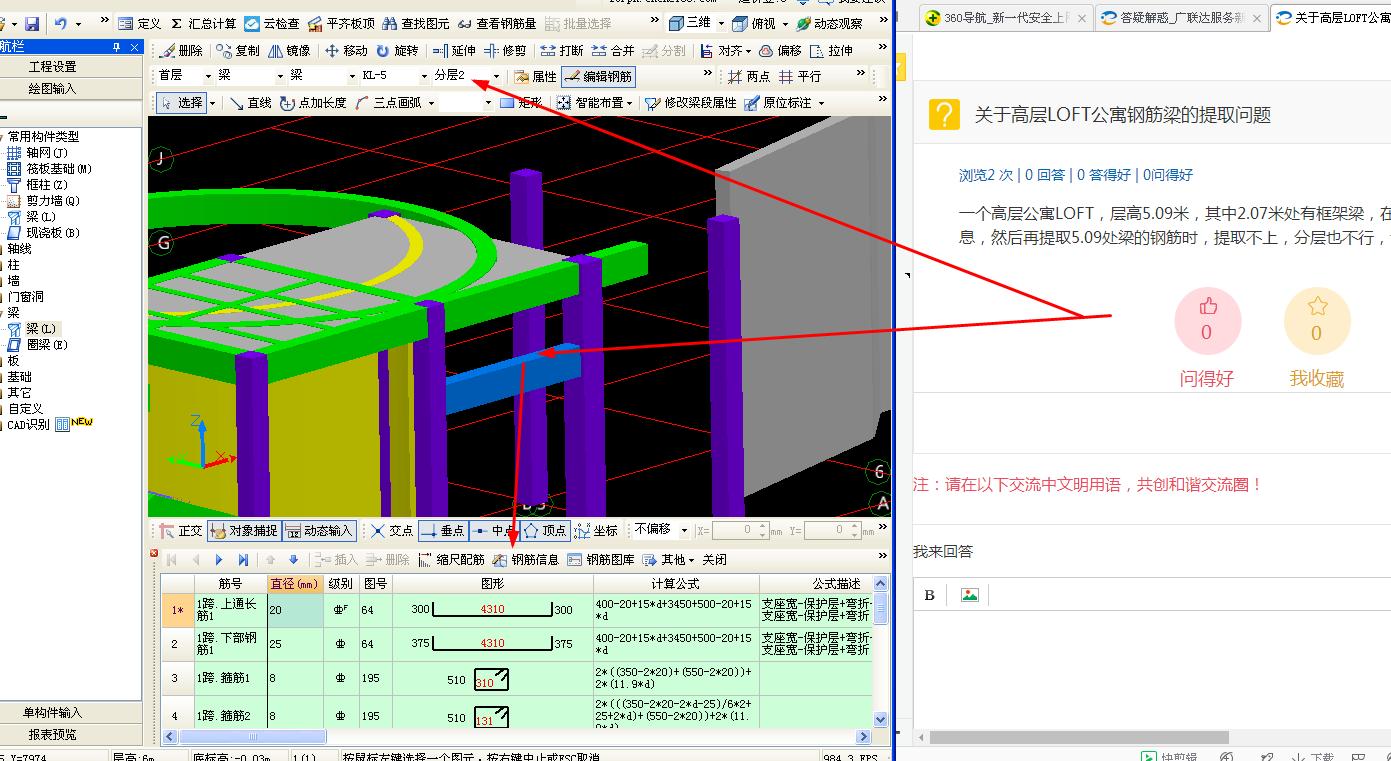1391x761 pixels.
Task: Click 缩尺配筋 scaled reinforcement
Action: (x=451, y=560)
